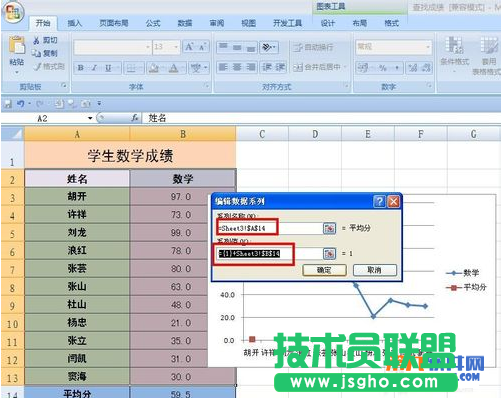The image size is (501, 398).
Task: Apply the percent style (%) icon
Action: (x=383, y=68)
